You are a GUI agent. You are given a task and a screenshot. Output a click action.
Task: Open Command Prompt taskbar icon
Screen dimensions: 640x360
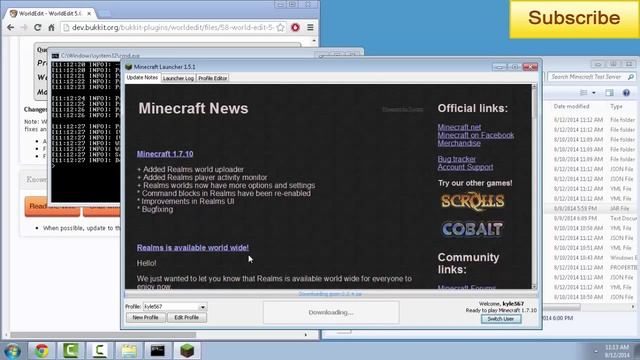tap(158, 351)
